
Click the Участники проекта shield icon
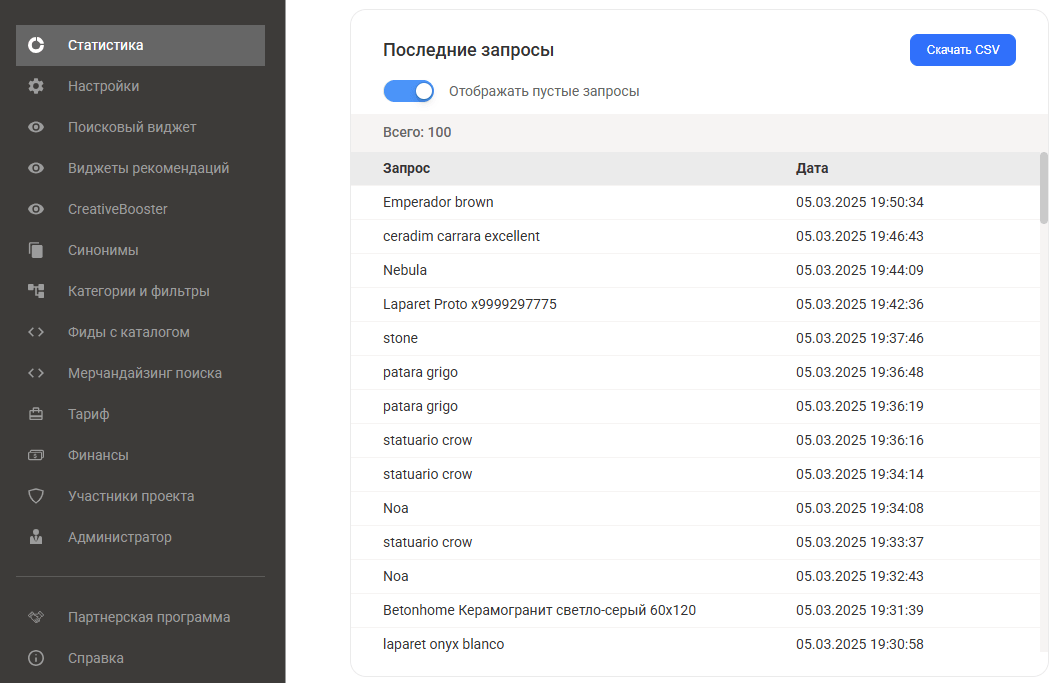[36, 496]
